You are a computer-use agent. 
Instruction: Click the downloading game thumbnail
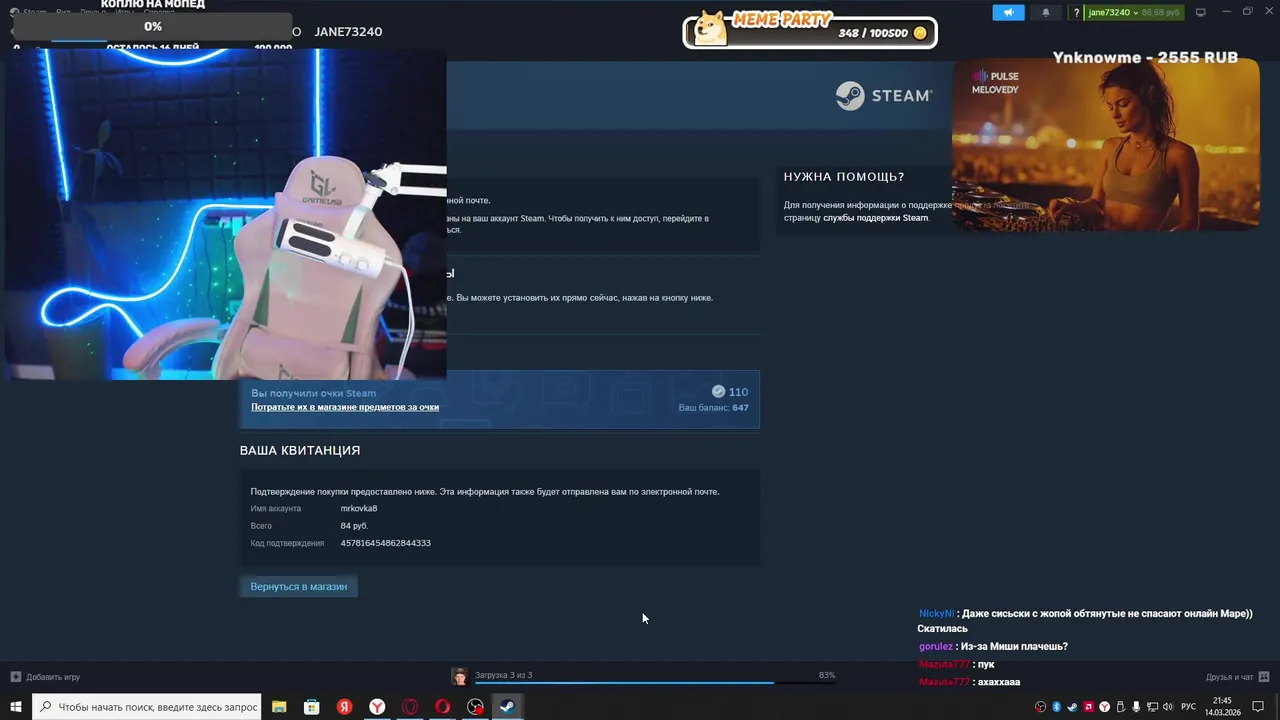click(x=459, y=677)
